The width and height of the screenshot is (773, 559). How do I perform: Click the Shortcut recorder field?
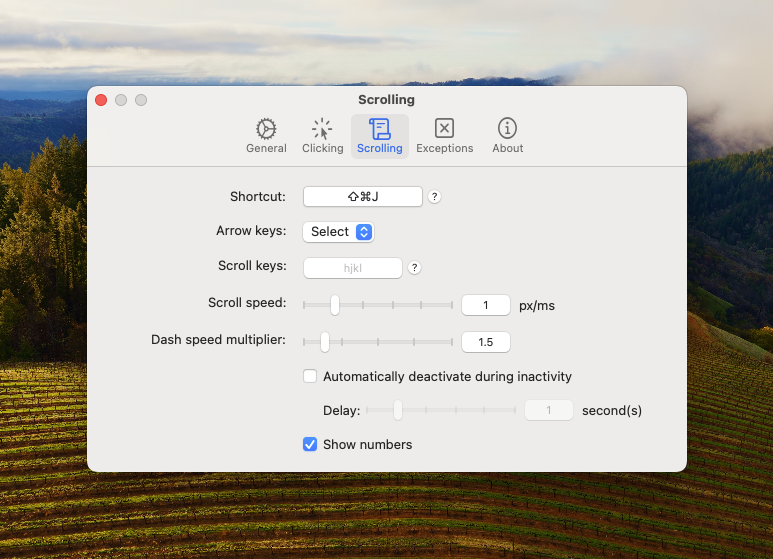[x=362, y=197]
